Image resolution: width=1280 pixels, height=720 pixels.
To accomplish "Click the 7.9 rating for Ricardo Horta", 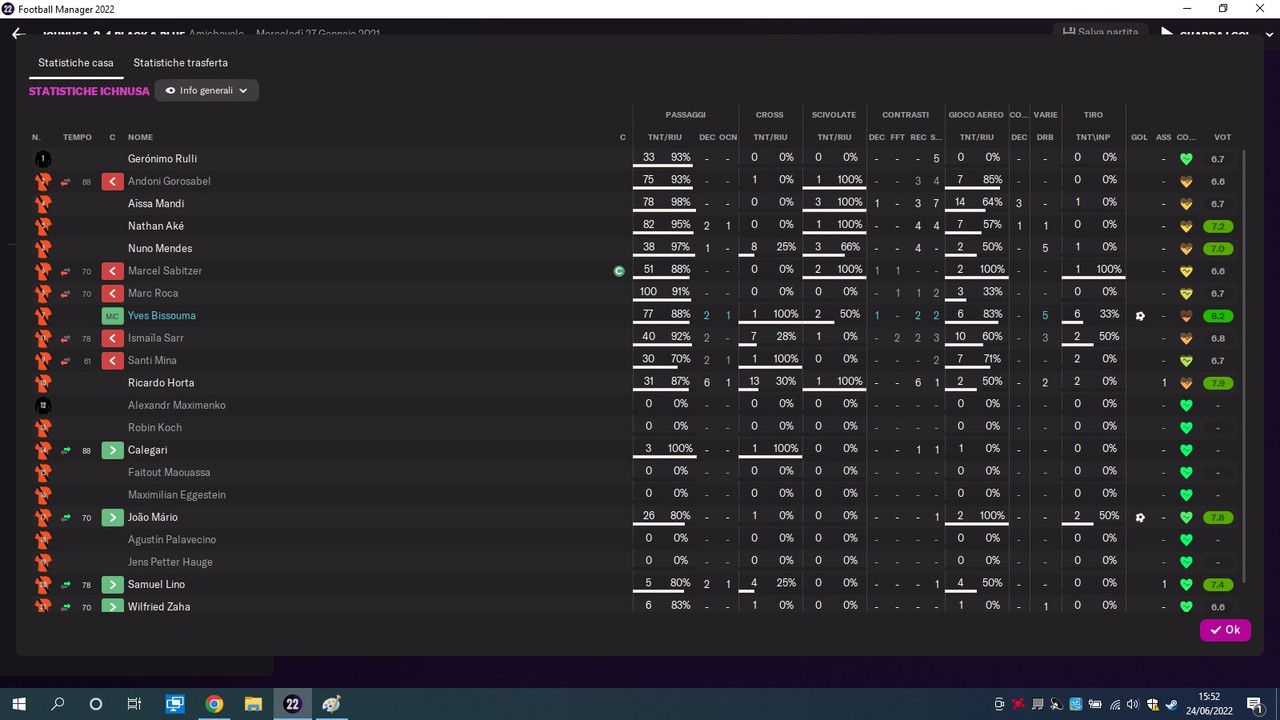I will pyautogui.click(x=1217, y=383).
